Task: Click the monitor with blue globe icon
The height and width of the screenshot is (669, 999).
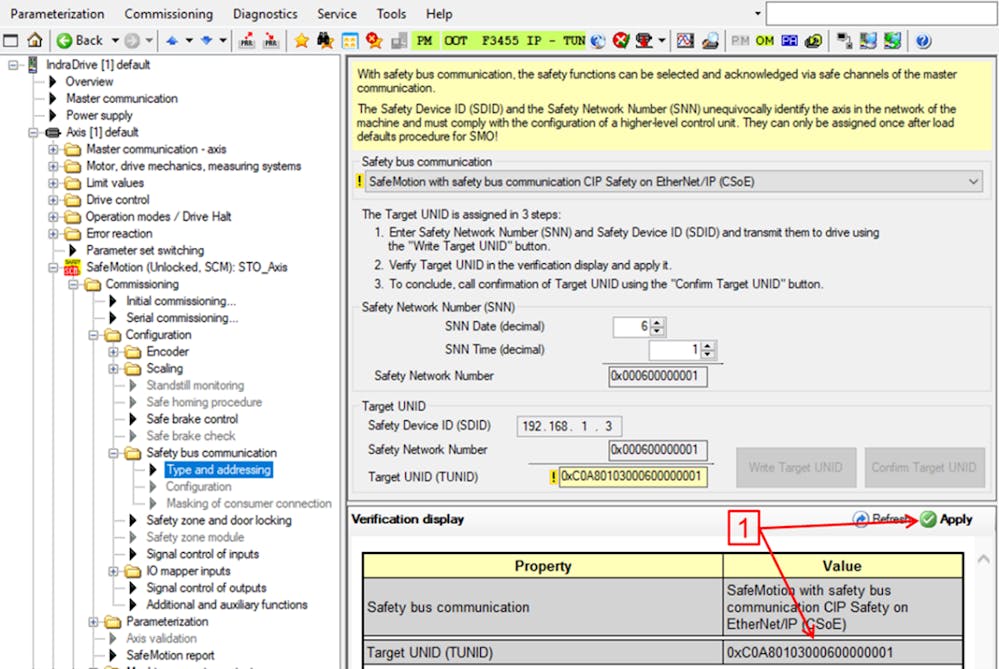Action: [x=868, y=41]
